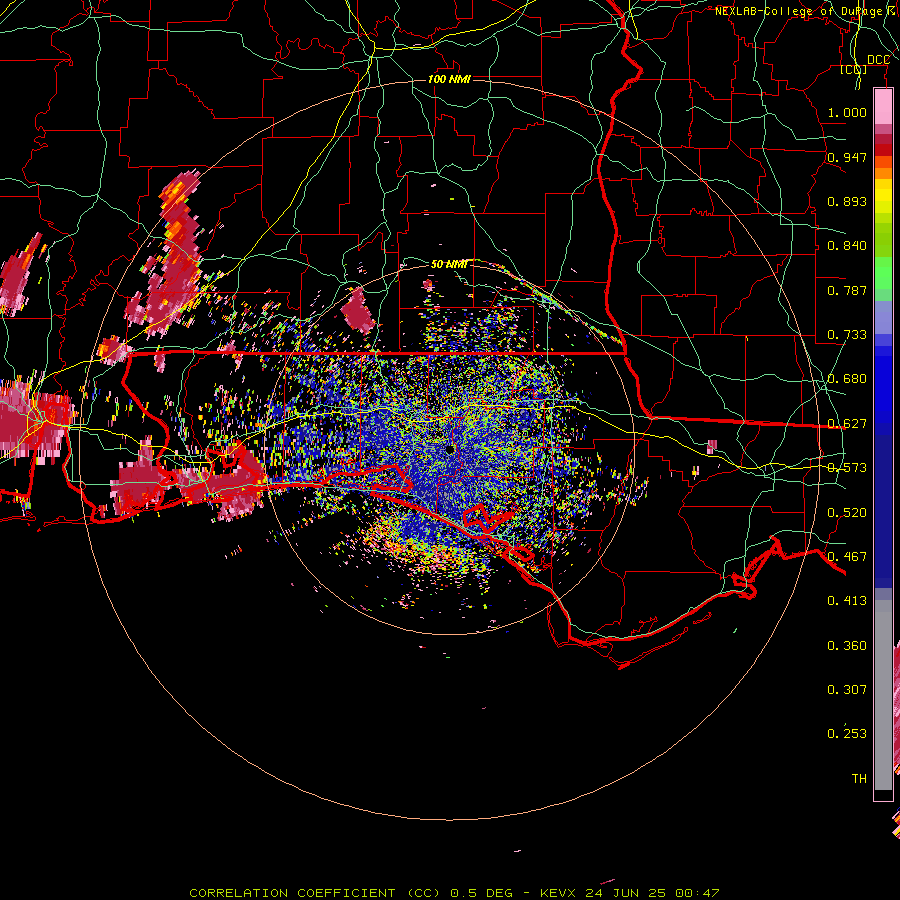Select the 0.947 scale value
The width and height of the screenshot is (900, 900).
(x=847, y=157)
